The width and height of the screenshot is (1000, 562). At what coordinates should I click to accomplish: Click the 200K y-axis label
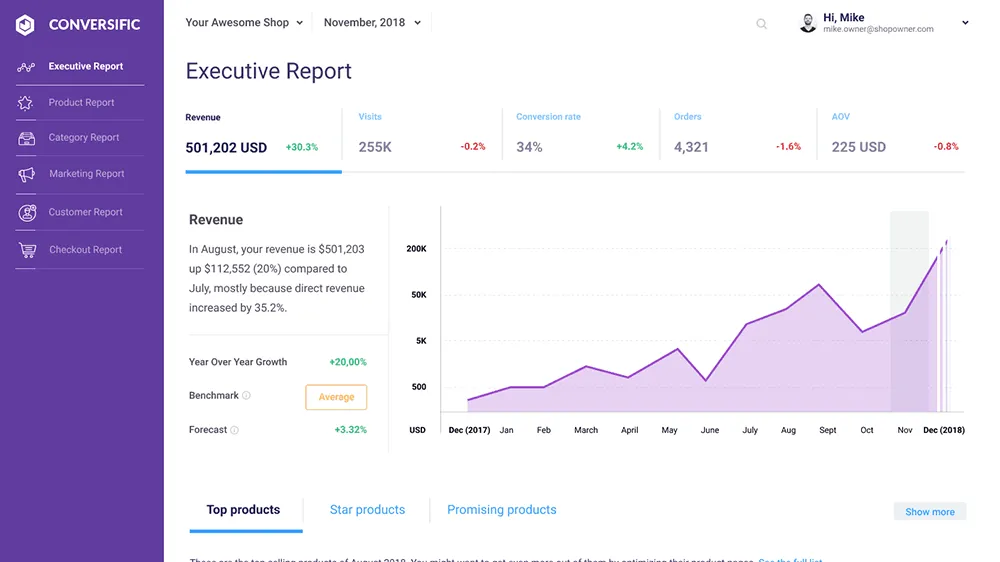416,249
